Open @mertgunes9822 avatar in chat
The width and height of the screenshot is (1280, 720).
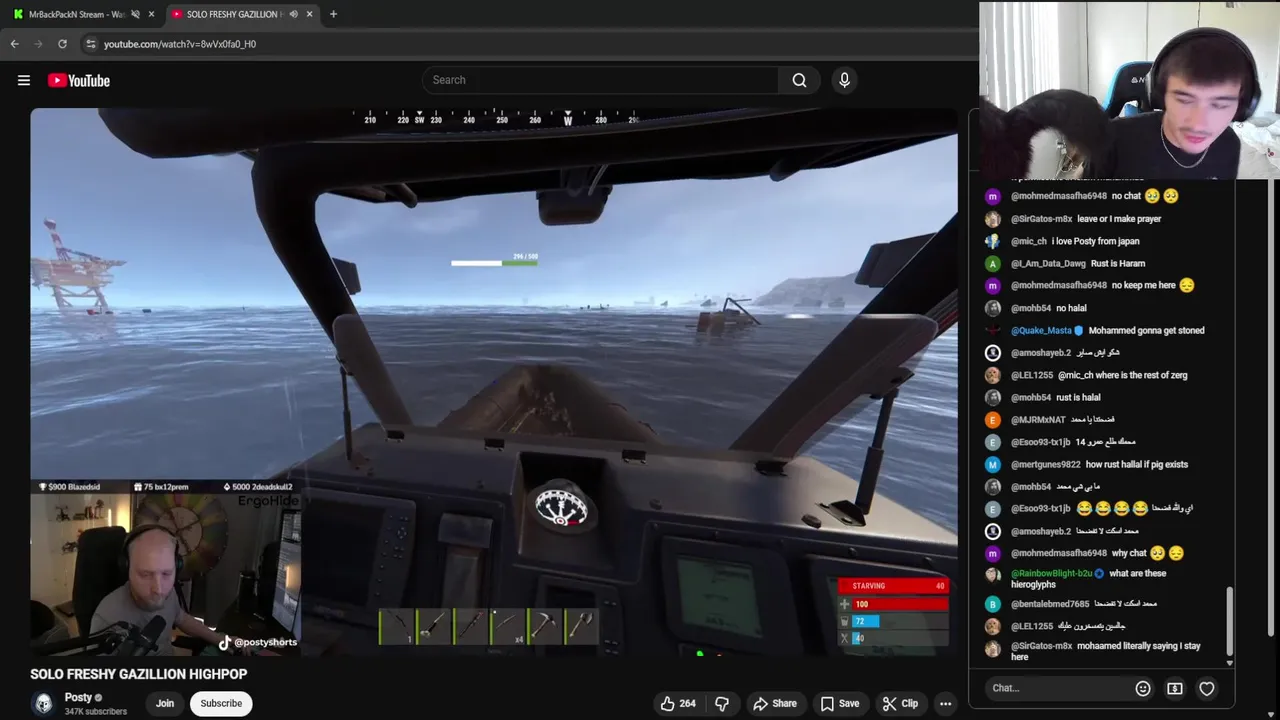tap(992, 464)
